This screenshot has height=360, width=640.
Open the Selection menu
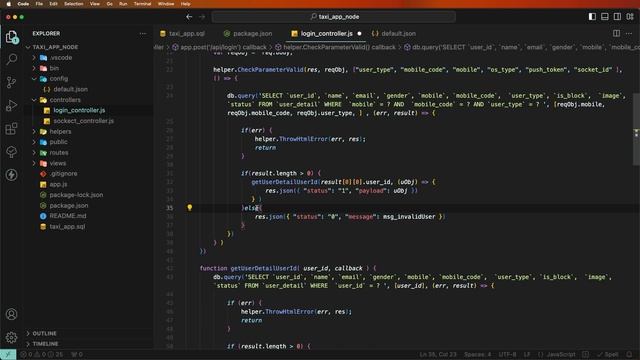click(73, 4)
